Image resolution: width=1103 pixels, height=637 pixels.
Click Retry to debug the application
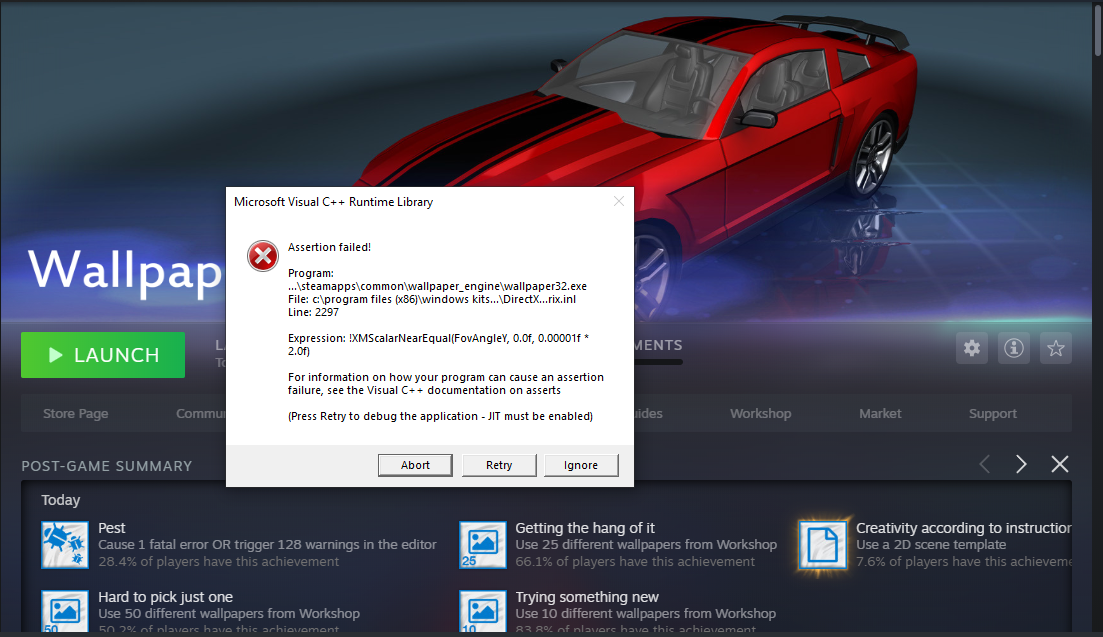(499, 465)
